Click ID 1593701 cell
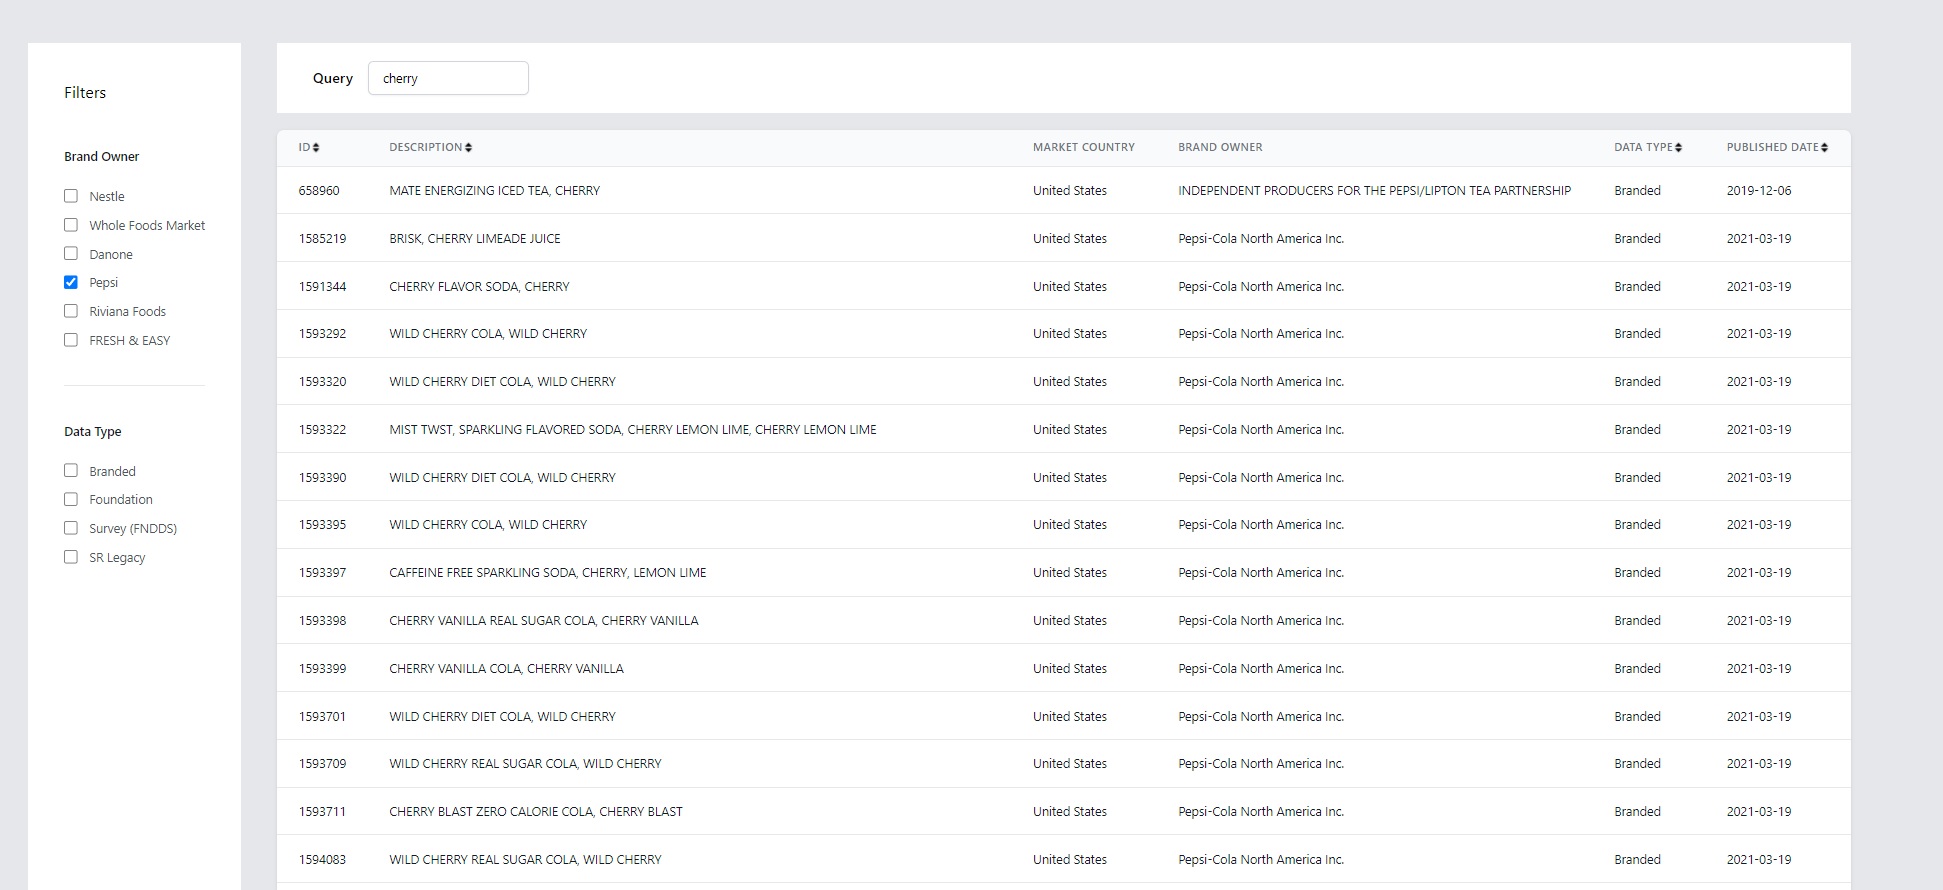Viewport: 1943px width, 890px height. pos(322,717)
